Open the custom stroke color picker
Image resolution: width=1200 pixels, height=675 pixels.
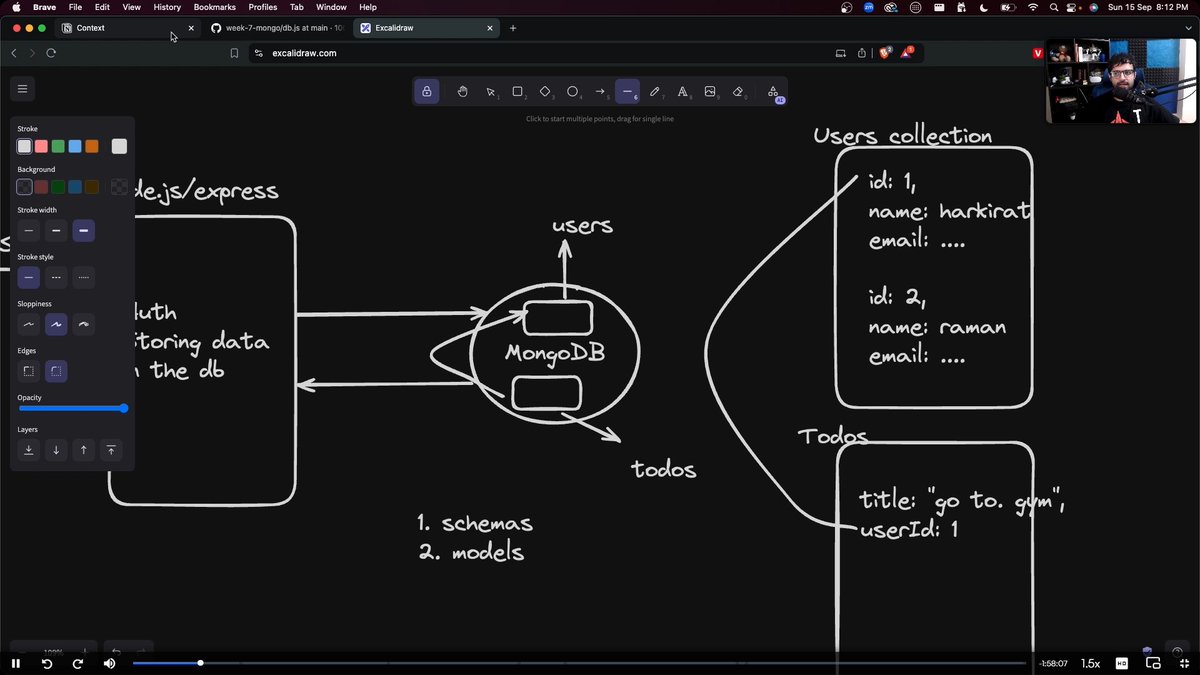[119, 146]
